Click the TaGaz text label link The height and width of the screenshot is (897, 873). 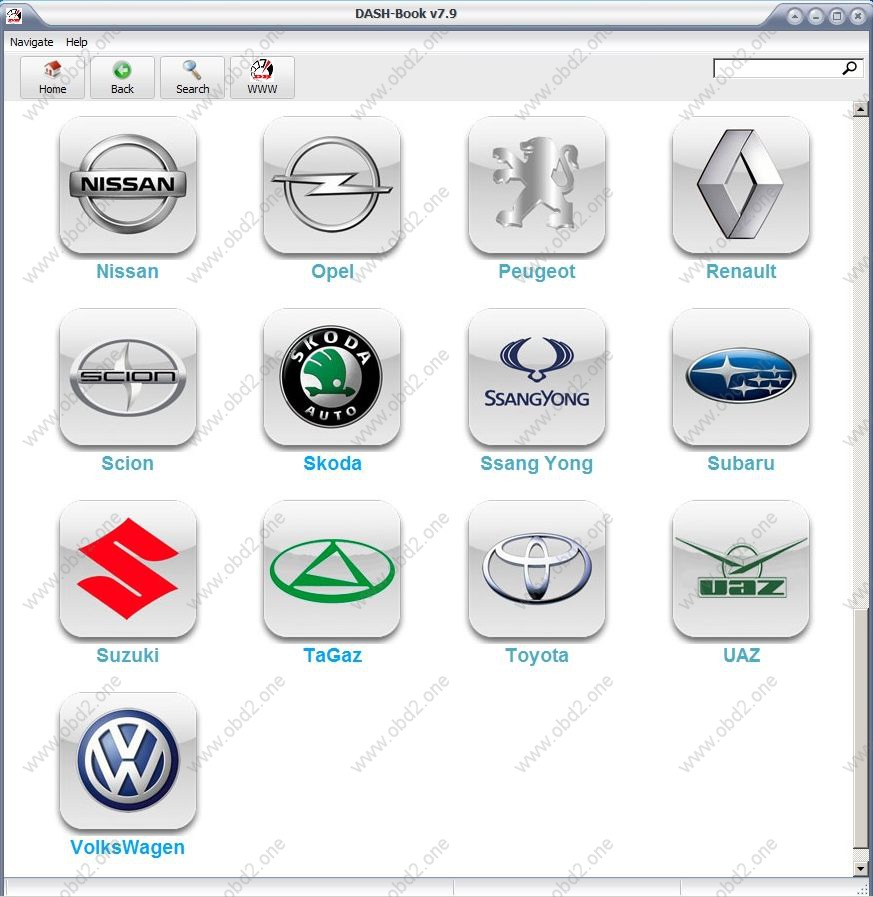332,656
